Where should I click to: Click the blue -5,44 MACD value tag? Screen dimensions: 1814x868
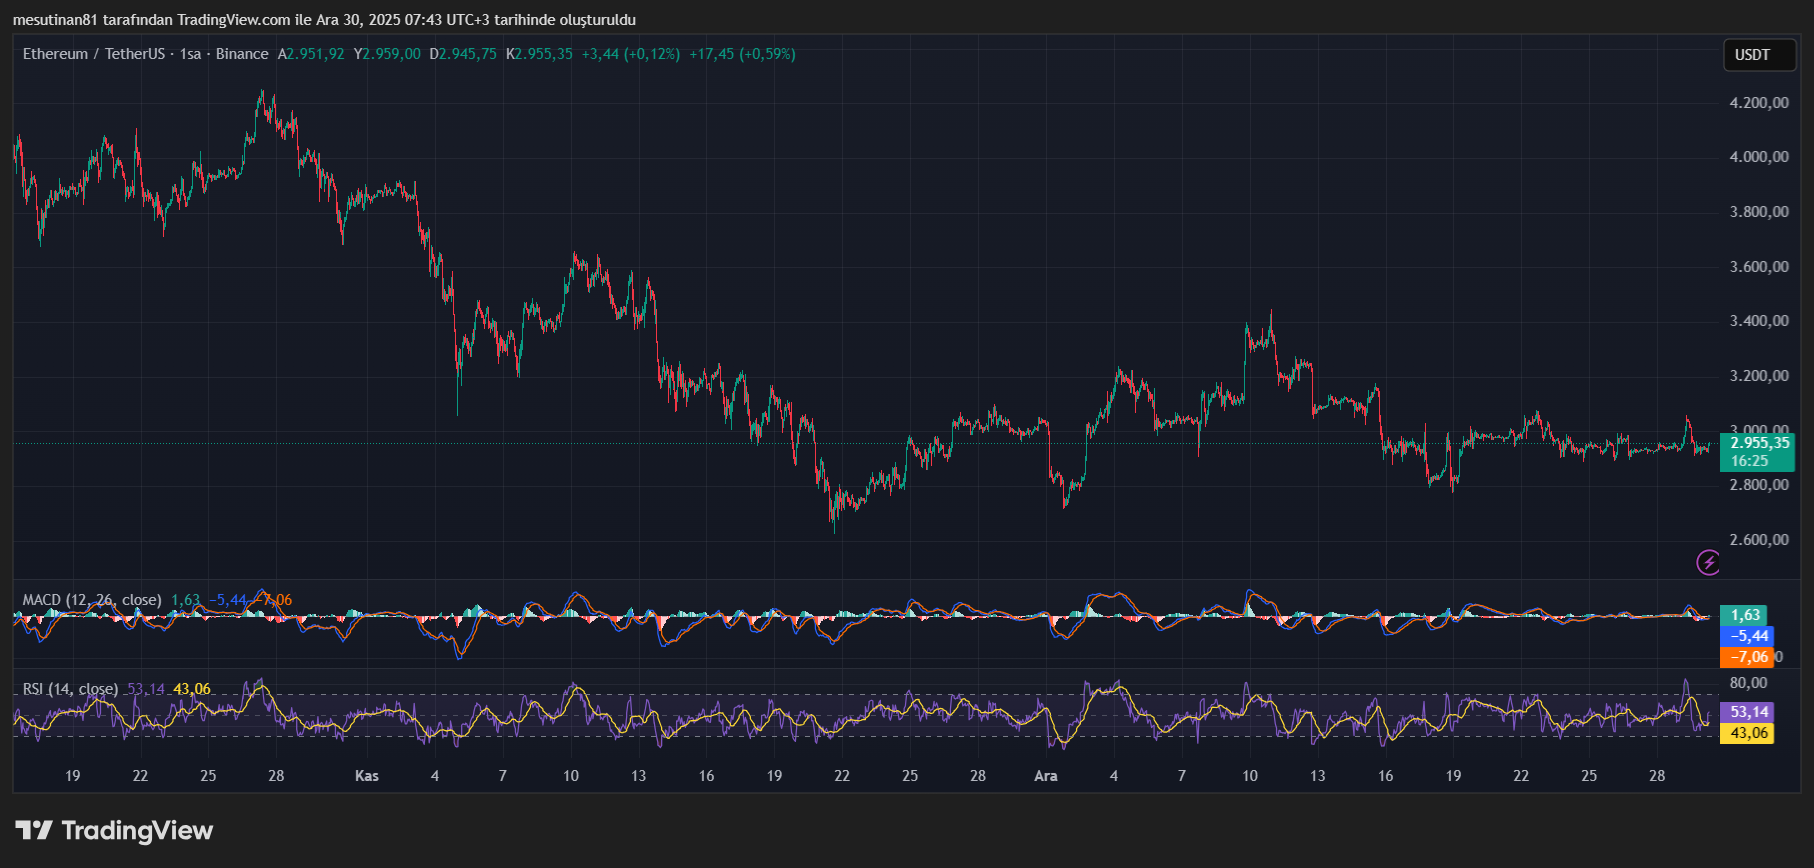coord(1747,636)
